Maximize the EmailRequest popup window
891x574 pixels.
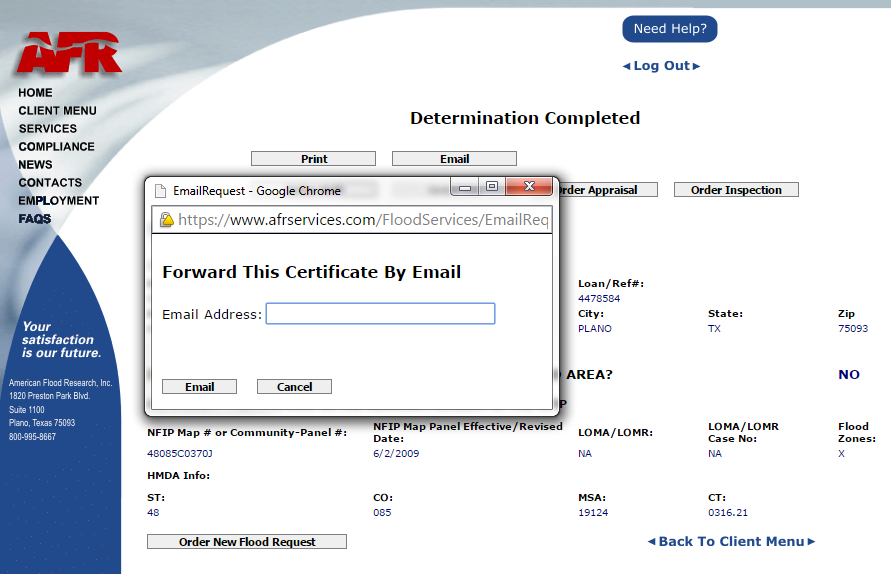pyautogui.click(x=492, y=187)
